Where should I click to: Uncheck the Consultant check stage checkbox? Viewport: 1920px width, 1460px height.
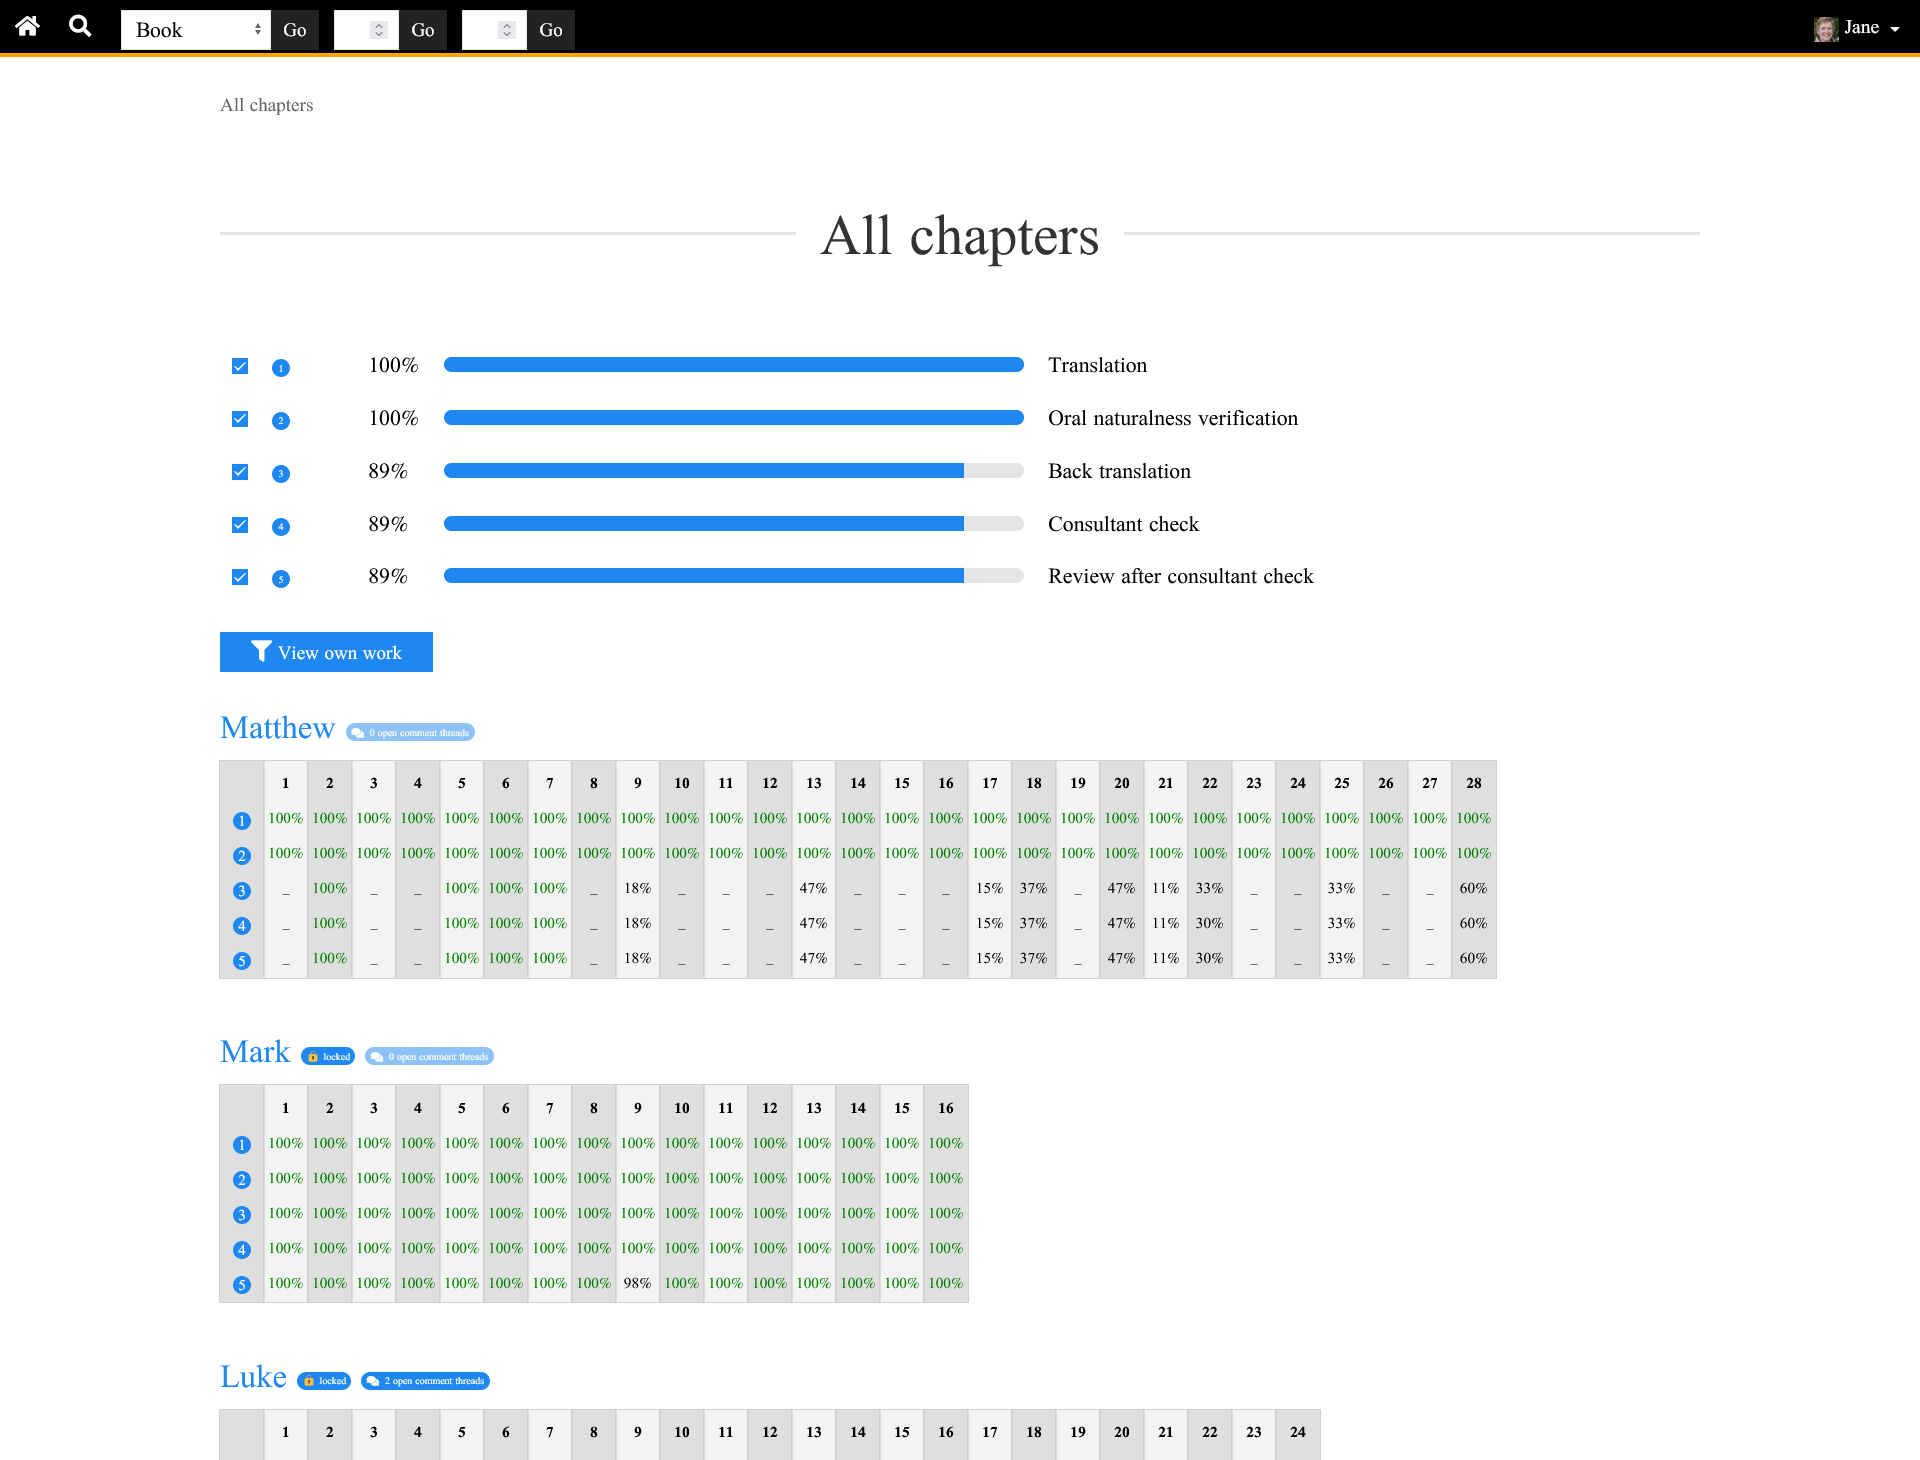click(x=240, y=524)
